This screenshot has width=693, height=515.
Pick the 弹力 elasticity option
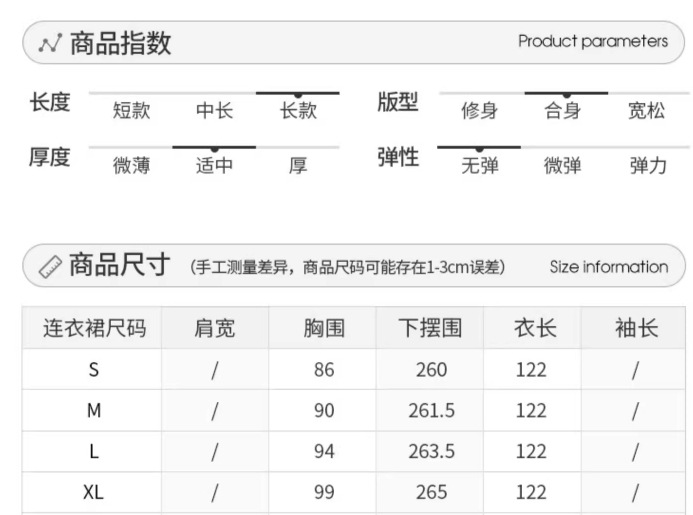pos(647,165)
